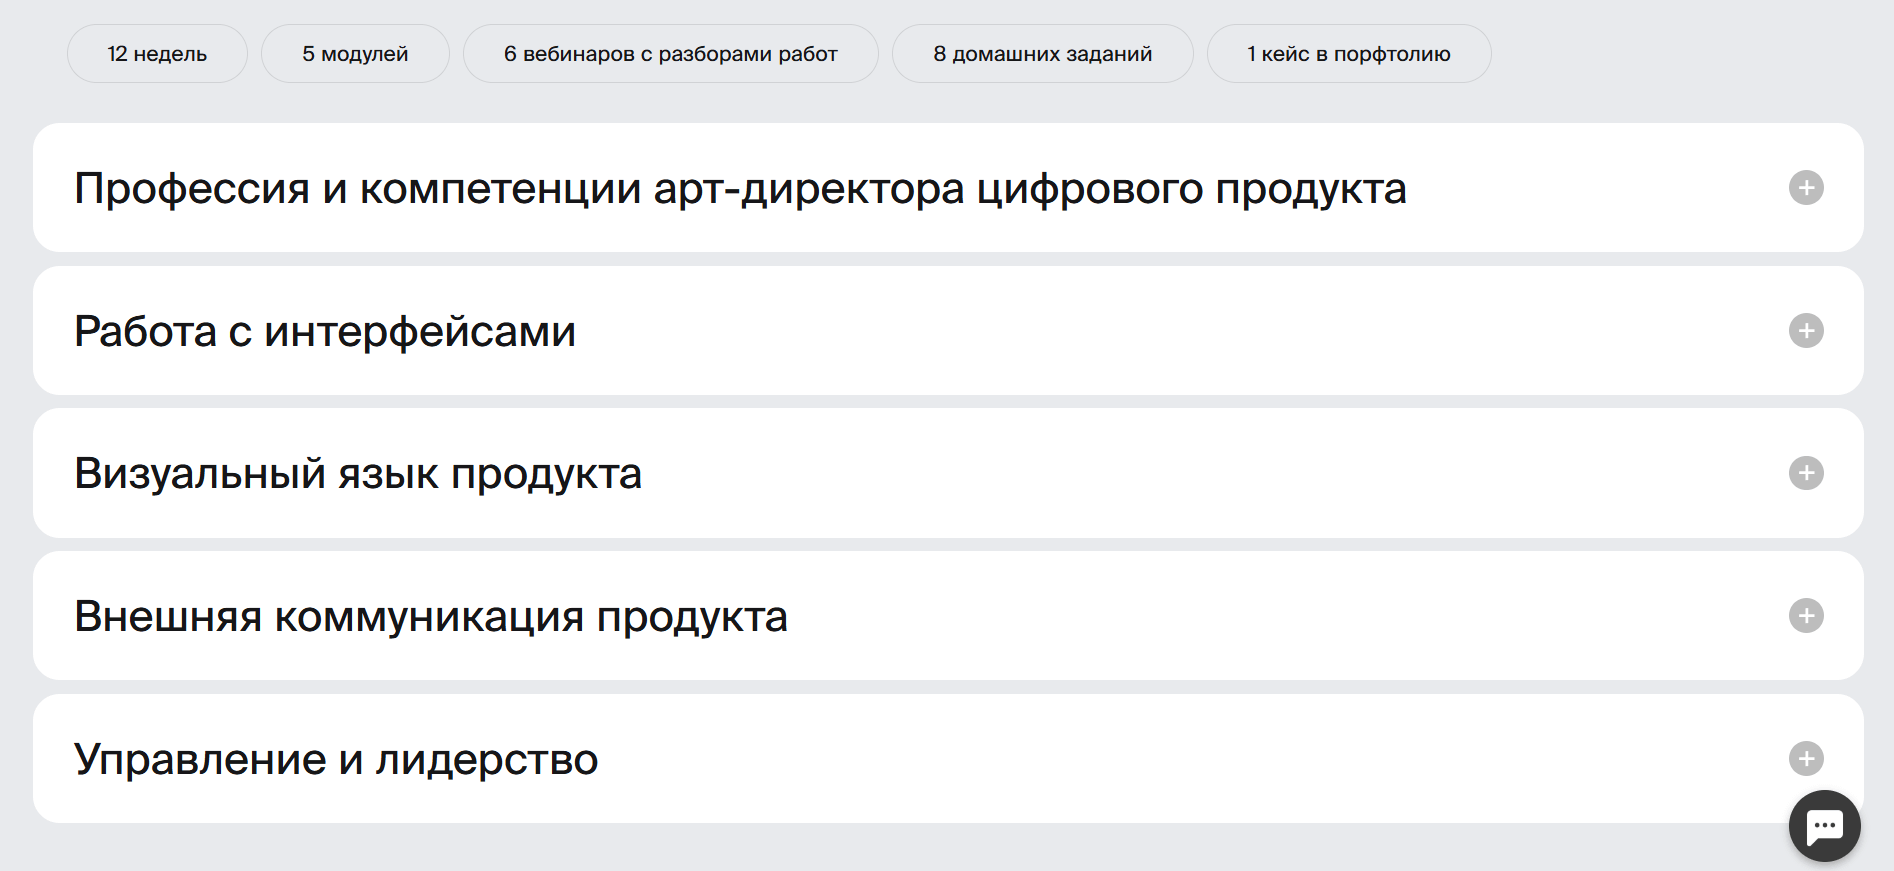Image resolution: width=1894 pixels, height=871 pixels.
Task: Click the word 'цифрового' in first module title
Action: tap(1089, 189)
